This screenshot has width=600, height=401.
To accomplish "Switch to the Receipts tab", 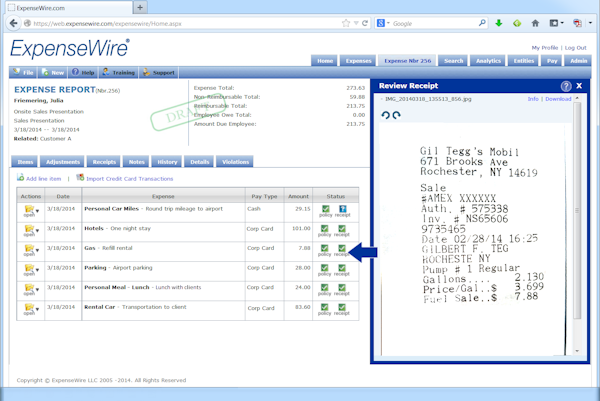I will click(104, 161).
